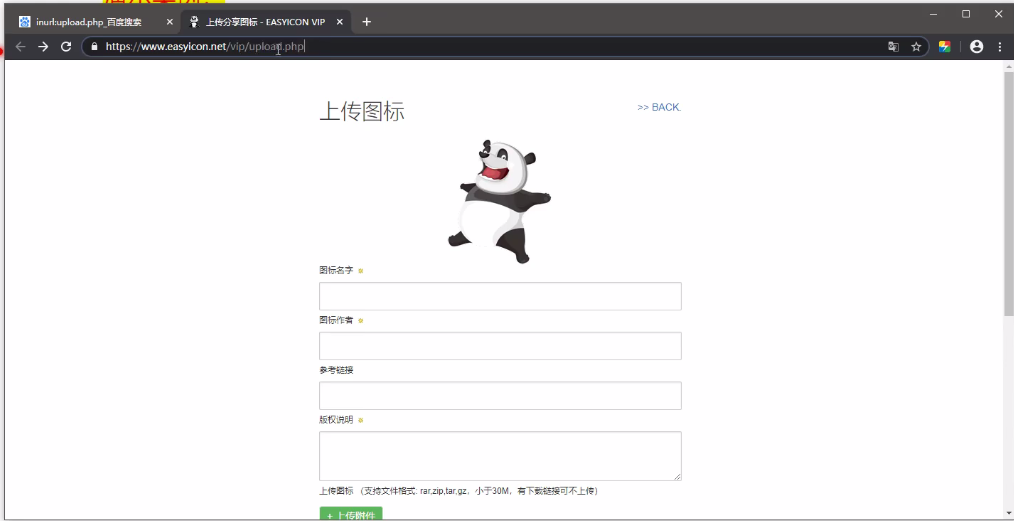This screenshot has height=521, width=1014.
Task: Click the ">> BACK." link
Action: tap(659, 107)
